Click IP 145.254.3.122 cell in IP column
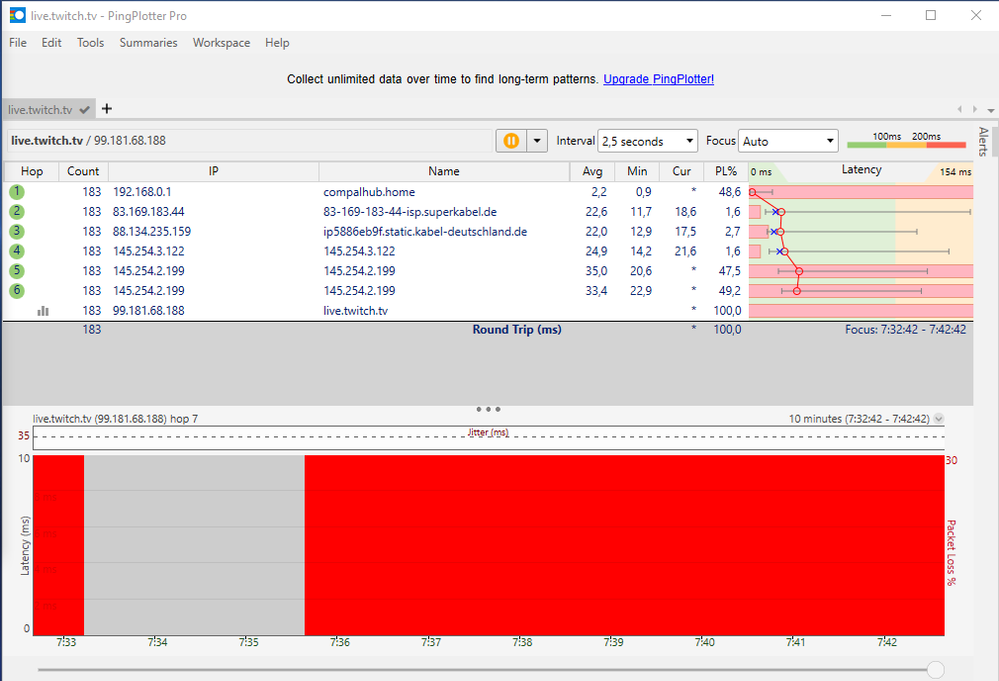The width and height of the screenshot is (999, 681). [148, 251]
